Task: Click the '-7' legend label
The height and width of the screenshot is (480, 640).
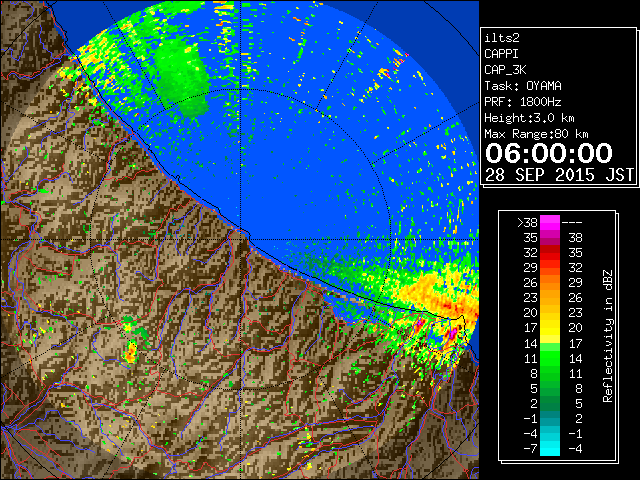Action: (530, 449)
